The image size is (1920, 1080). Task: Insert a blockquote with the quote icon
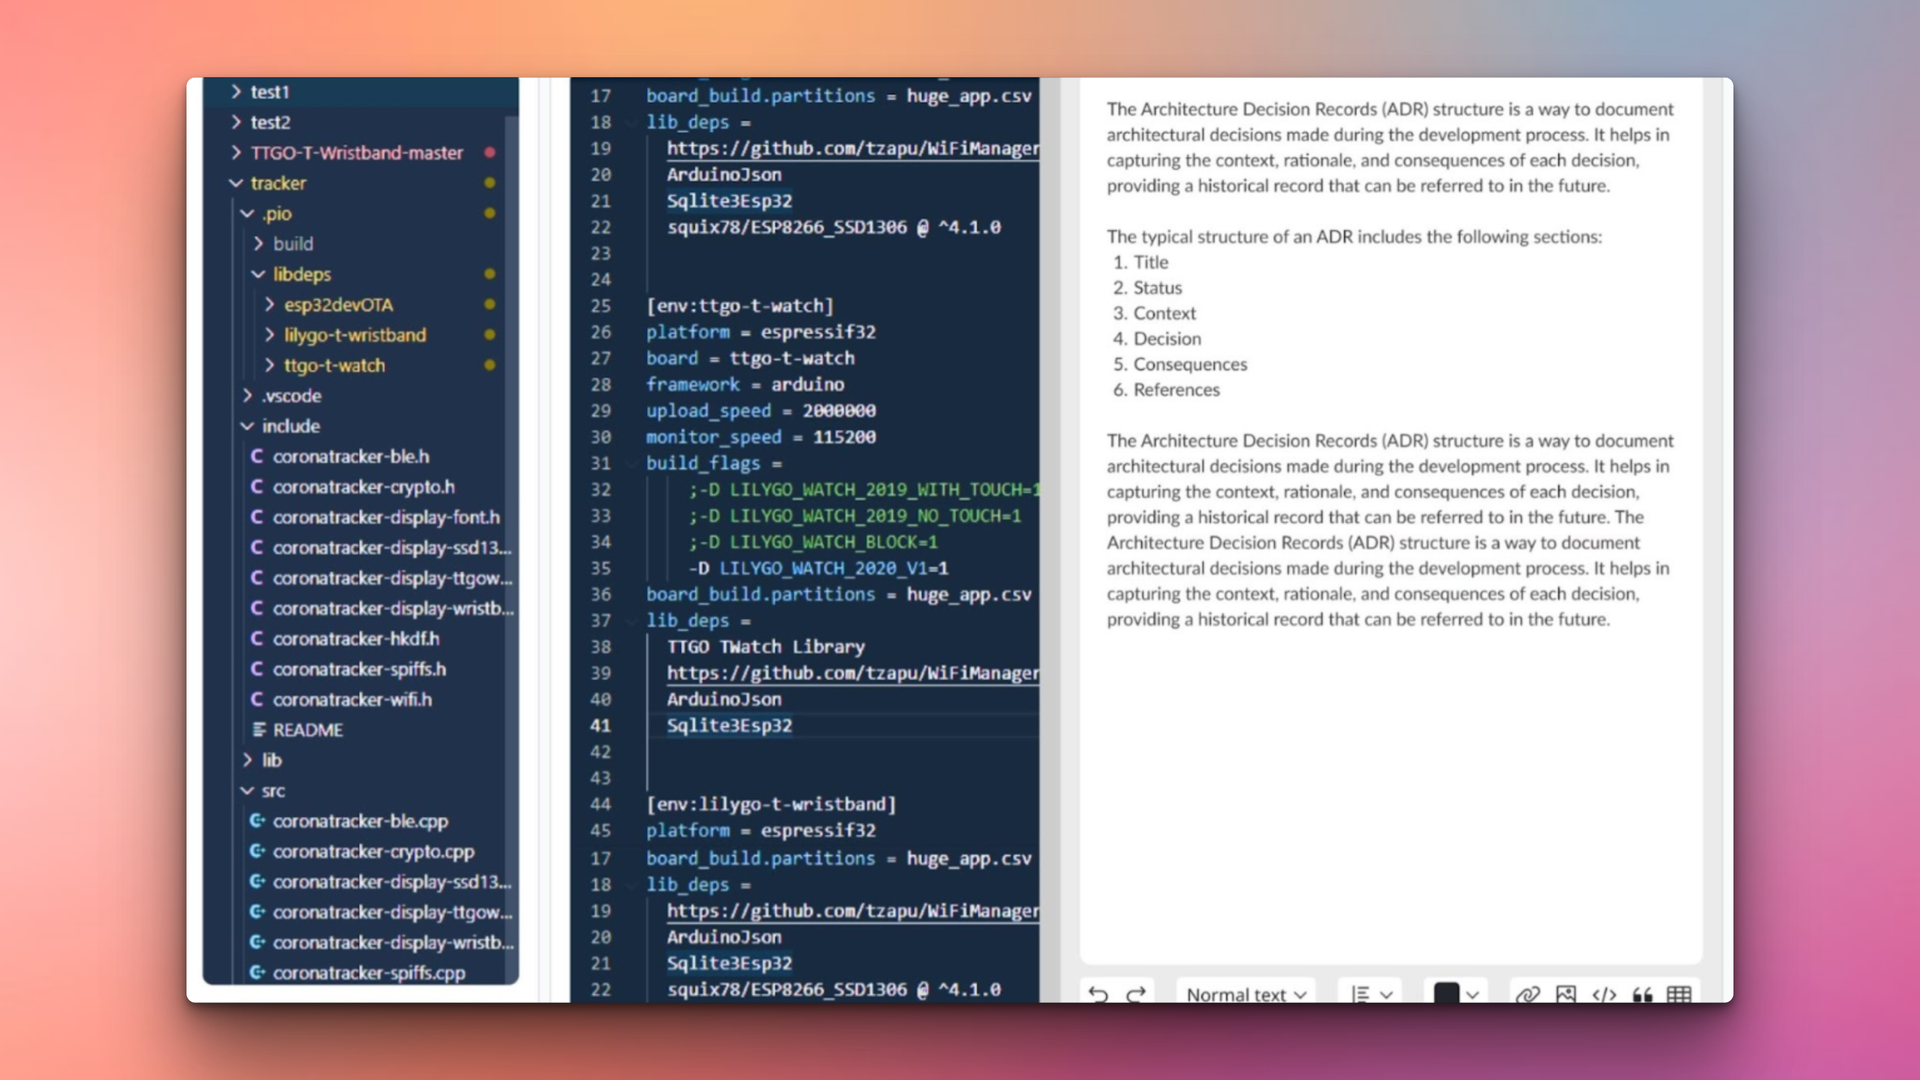coord(1641,995)
